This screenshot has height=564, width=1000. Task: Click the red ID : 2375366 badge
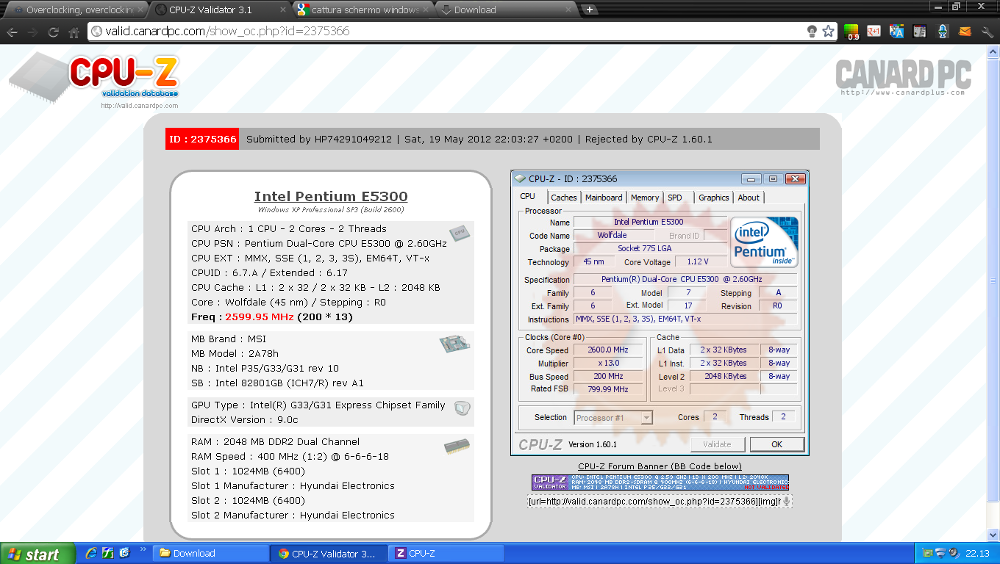click(x=202, y=139)
